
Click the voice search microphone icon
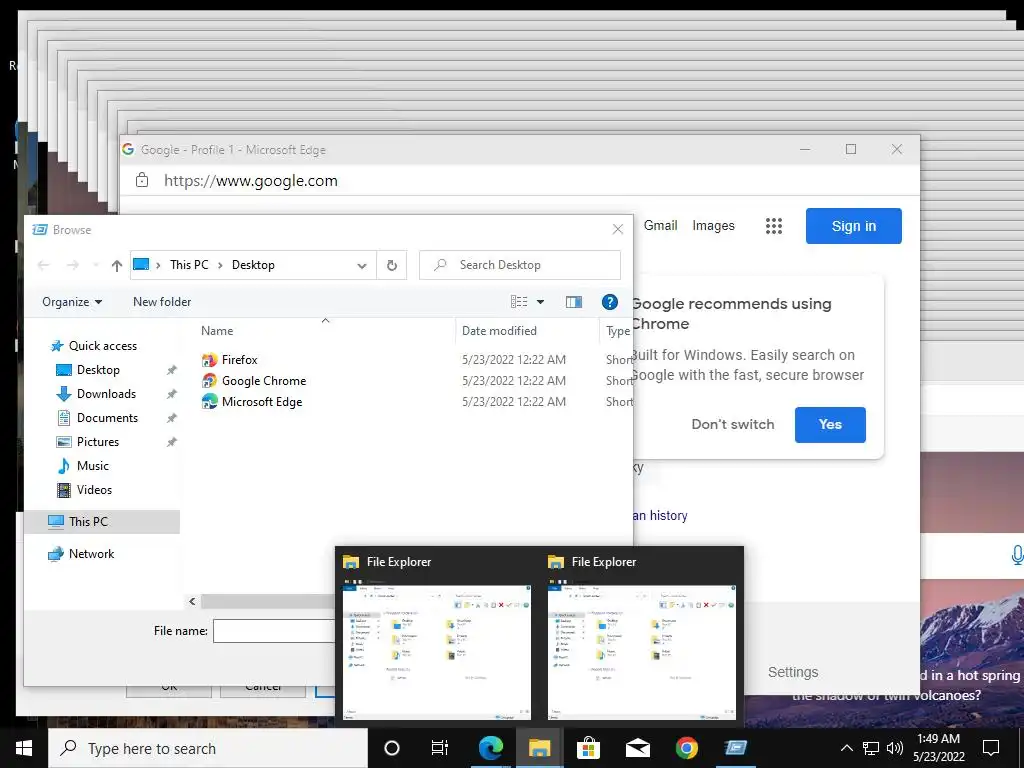[1017, 555]
